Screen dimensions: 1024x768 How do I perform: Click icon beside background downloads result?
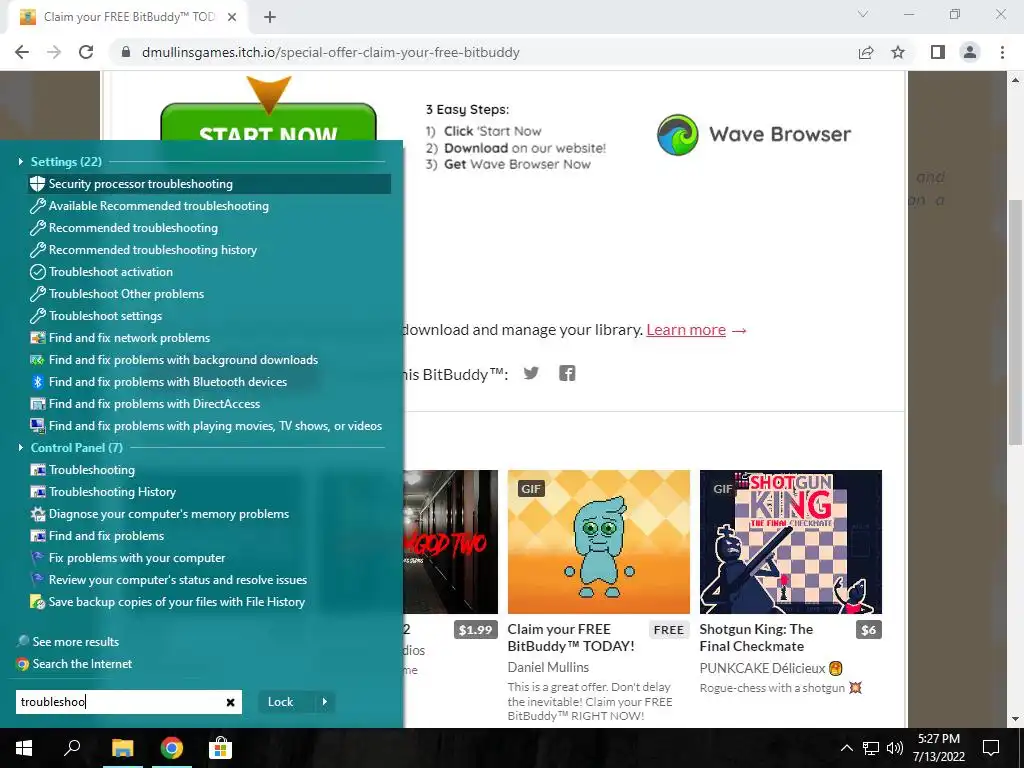click(37, 360)
